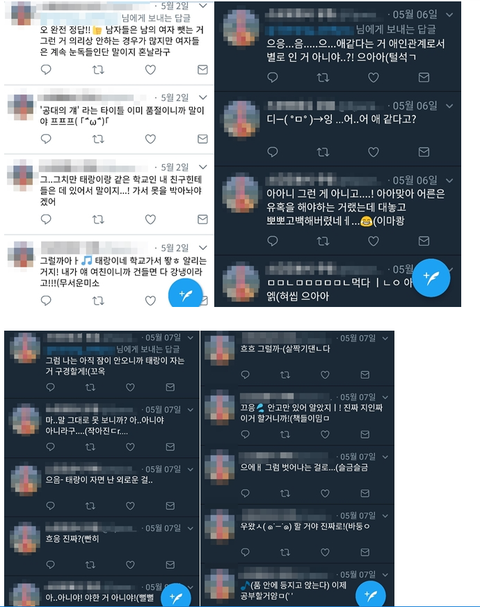Retweet the '뽀뽀고백해버렸네' tweet

323,241
